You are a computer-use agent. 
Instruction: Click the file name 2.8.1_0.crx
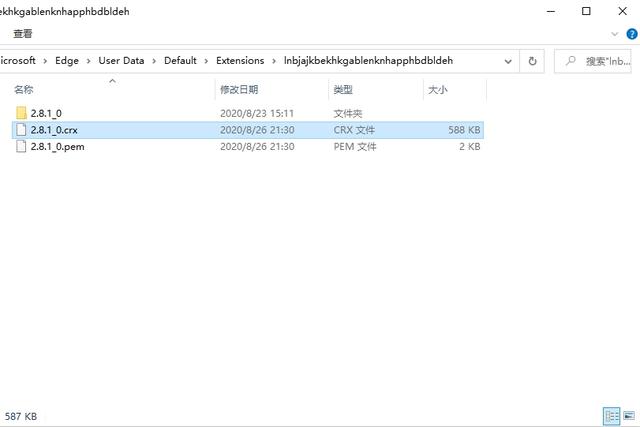54,130
